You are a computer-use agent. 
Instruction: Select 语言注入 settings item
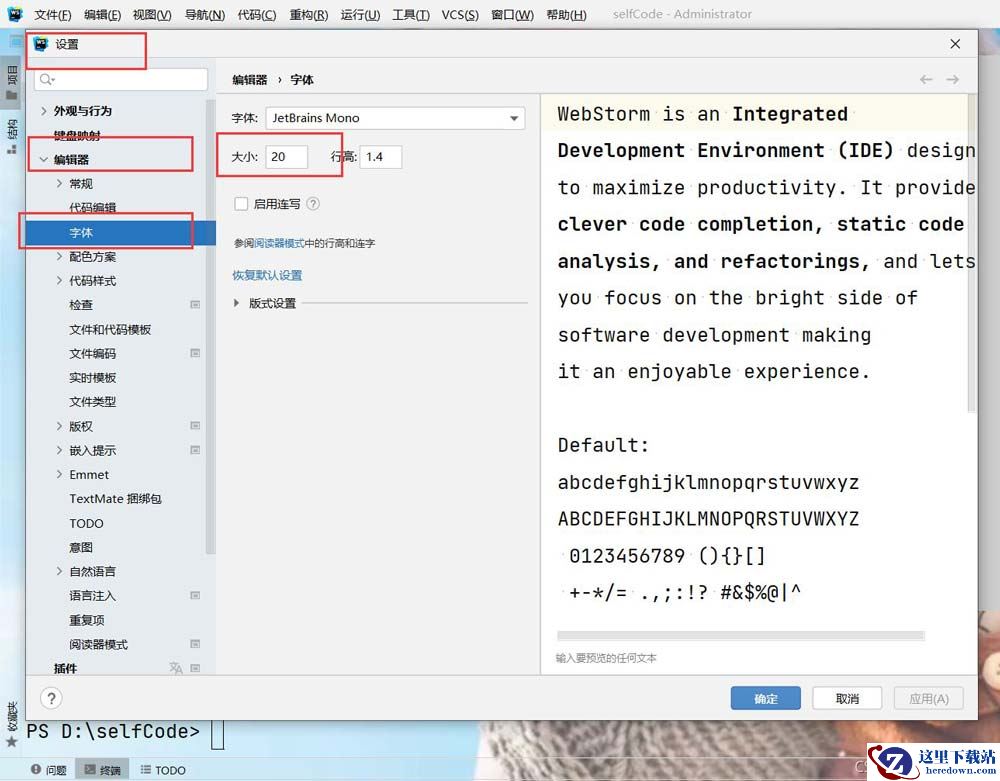[x=92, y=595]
